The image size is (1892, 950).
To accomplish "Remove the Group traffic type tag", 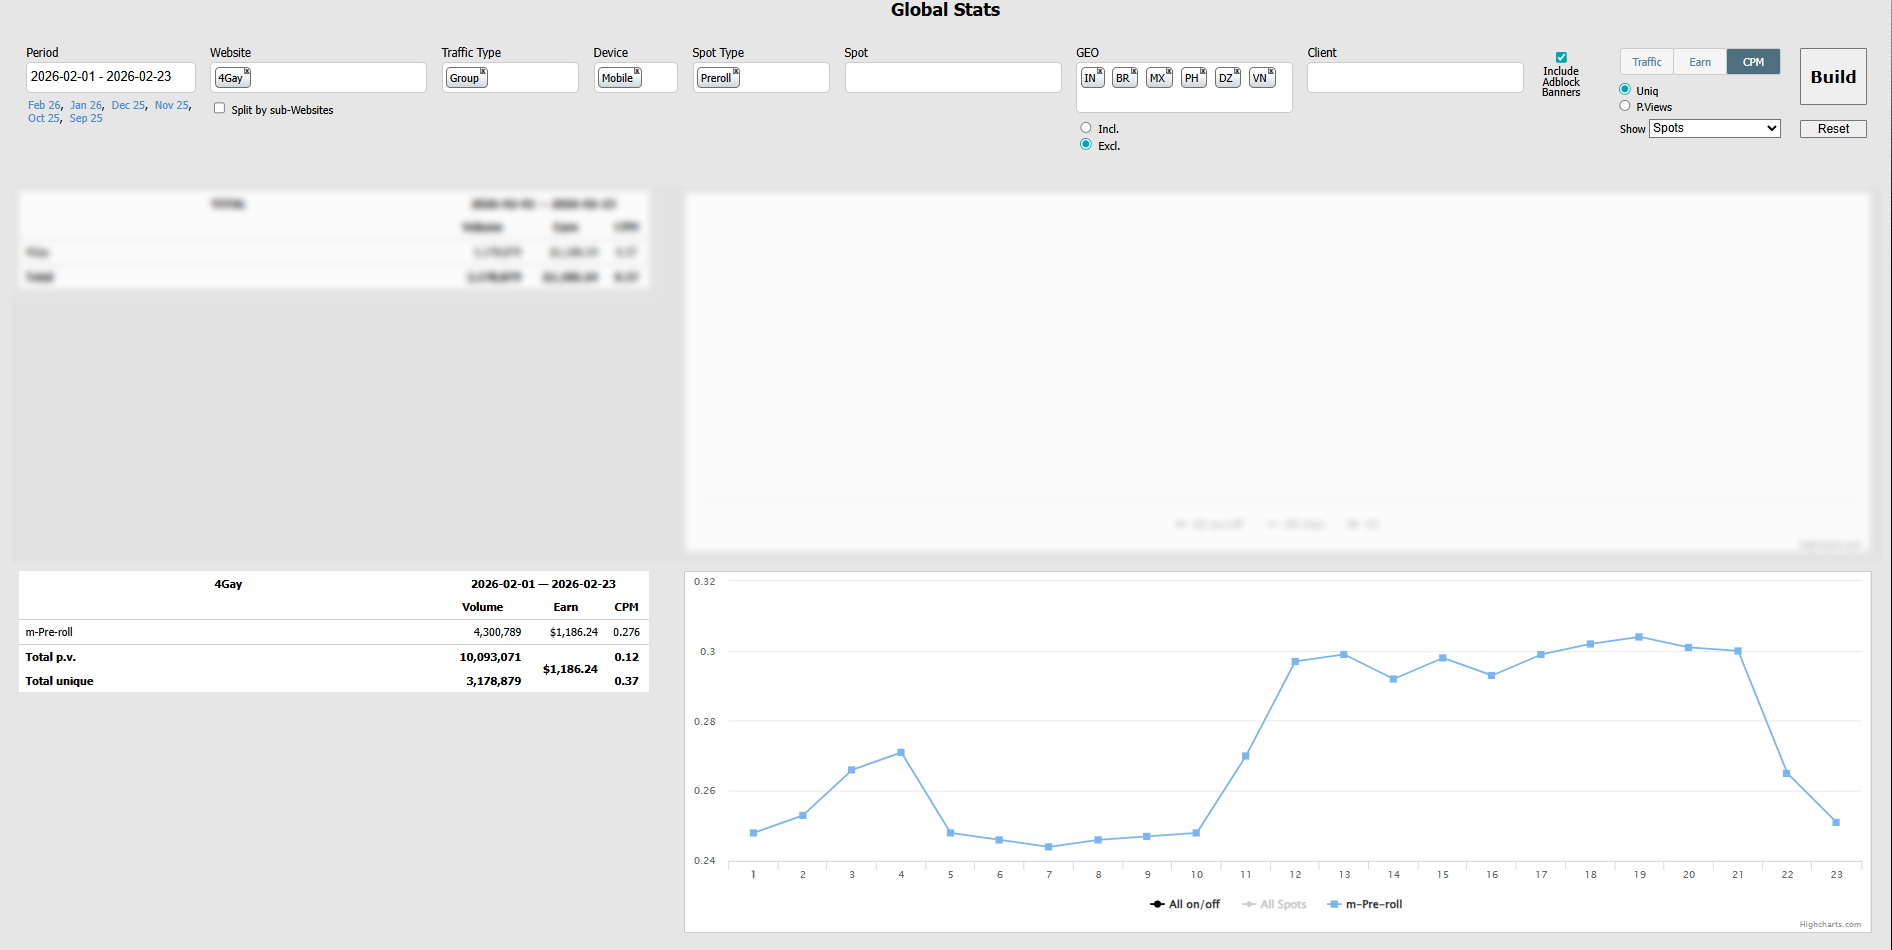I will pyautogui.click(x=483, y=72).
